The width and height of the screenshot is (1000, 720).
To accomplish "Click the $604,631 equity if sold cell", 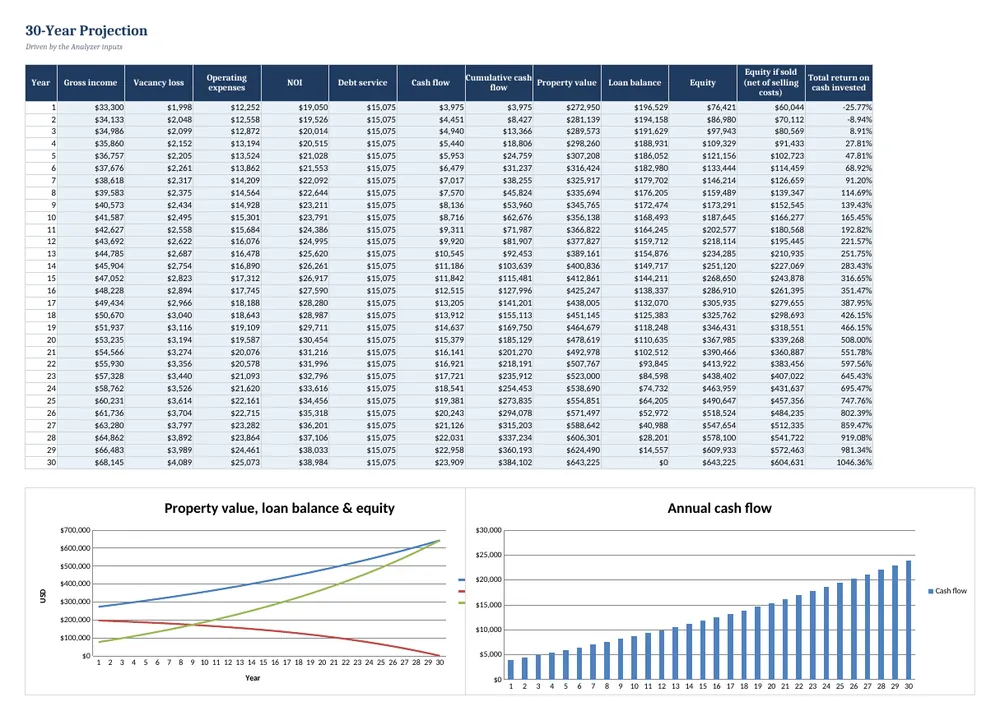I will 771,462.
